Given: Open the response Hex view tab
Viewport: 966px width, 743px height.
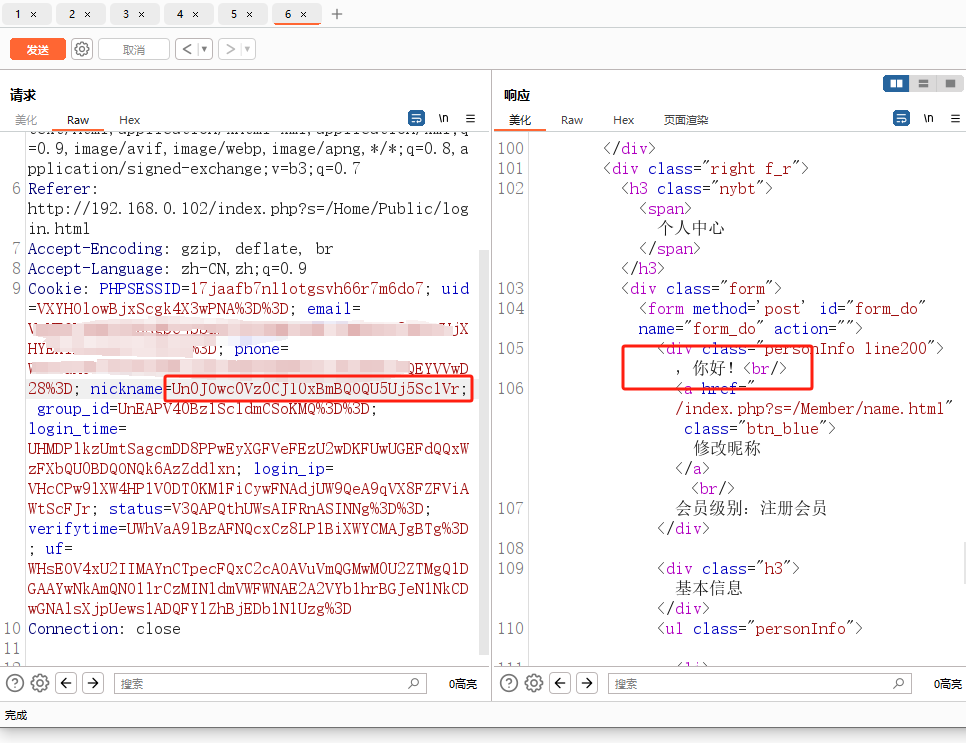Looking at the screenshot, I should coord(623,120).
